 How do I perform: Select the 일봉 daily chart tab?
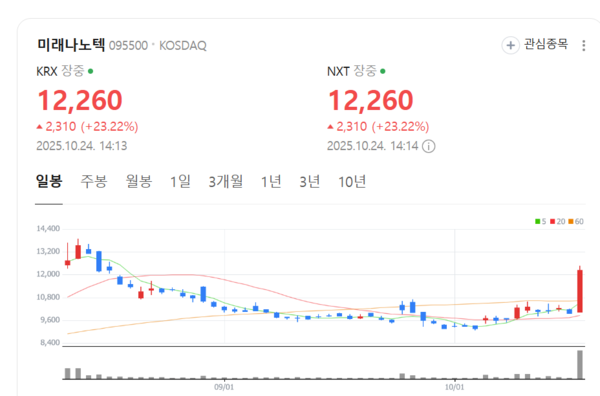[49, 181]
